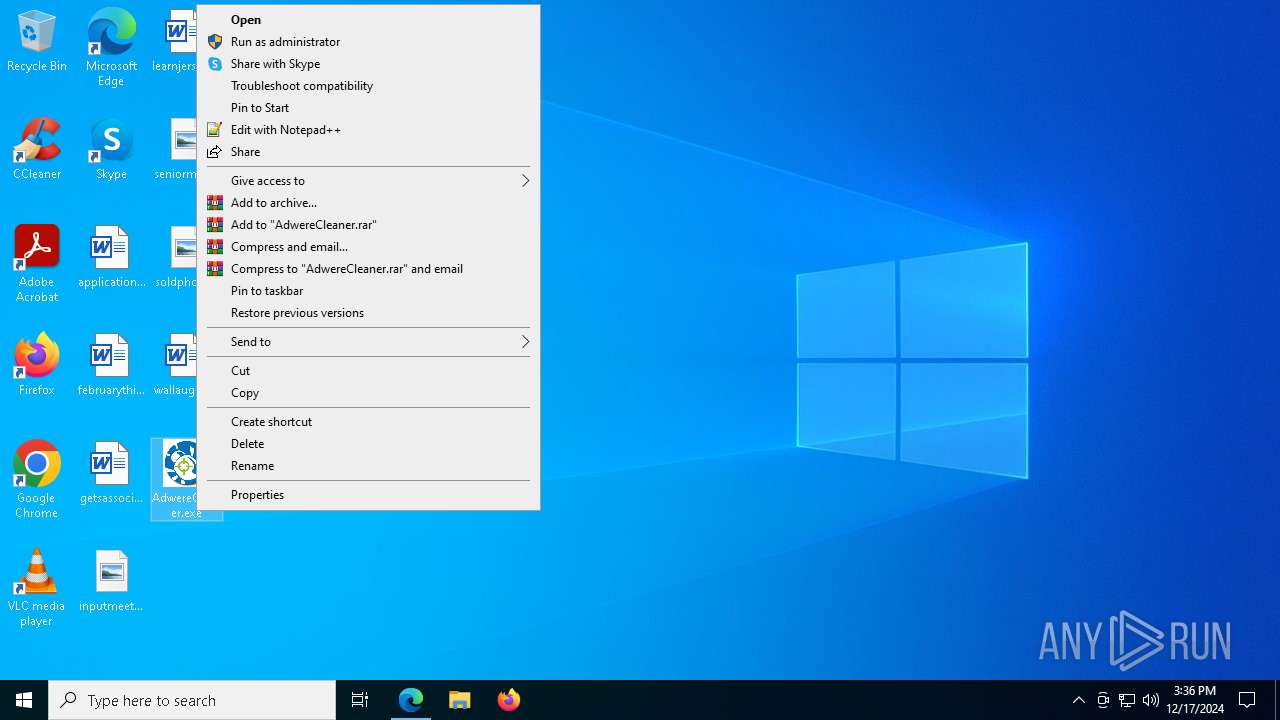Viewport: 1280px width, 720px height.
Task: Choose Add to "AdwereCleaner.rar"
Action: tap(368, 224)
